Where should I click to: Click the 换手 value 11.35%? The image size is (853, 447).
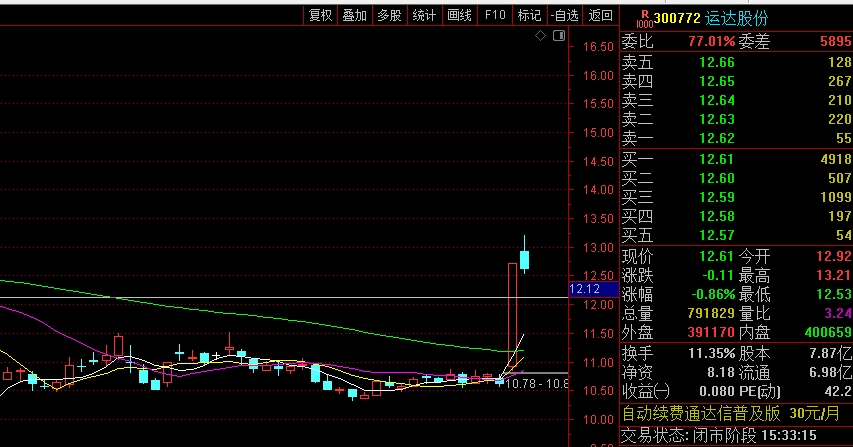coord(712,353)
